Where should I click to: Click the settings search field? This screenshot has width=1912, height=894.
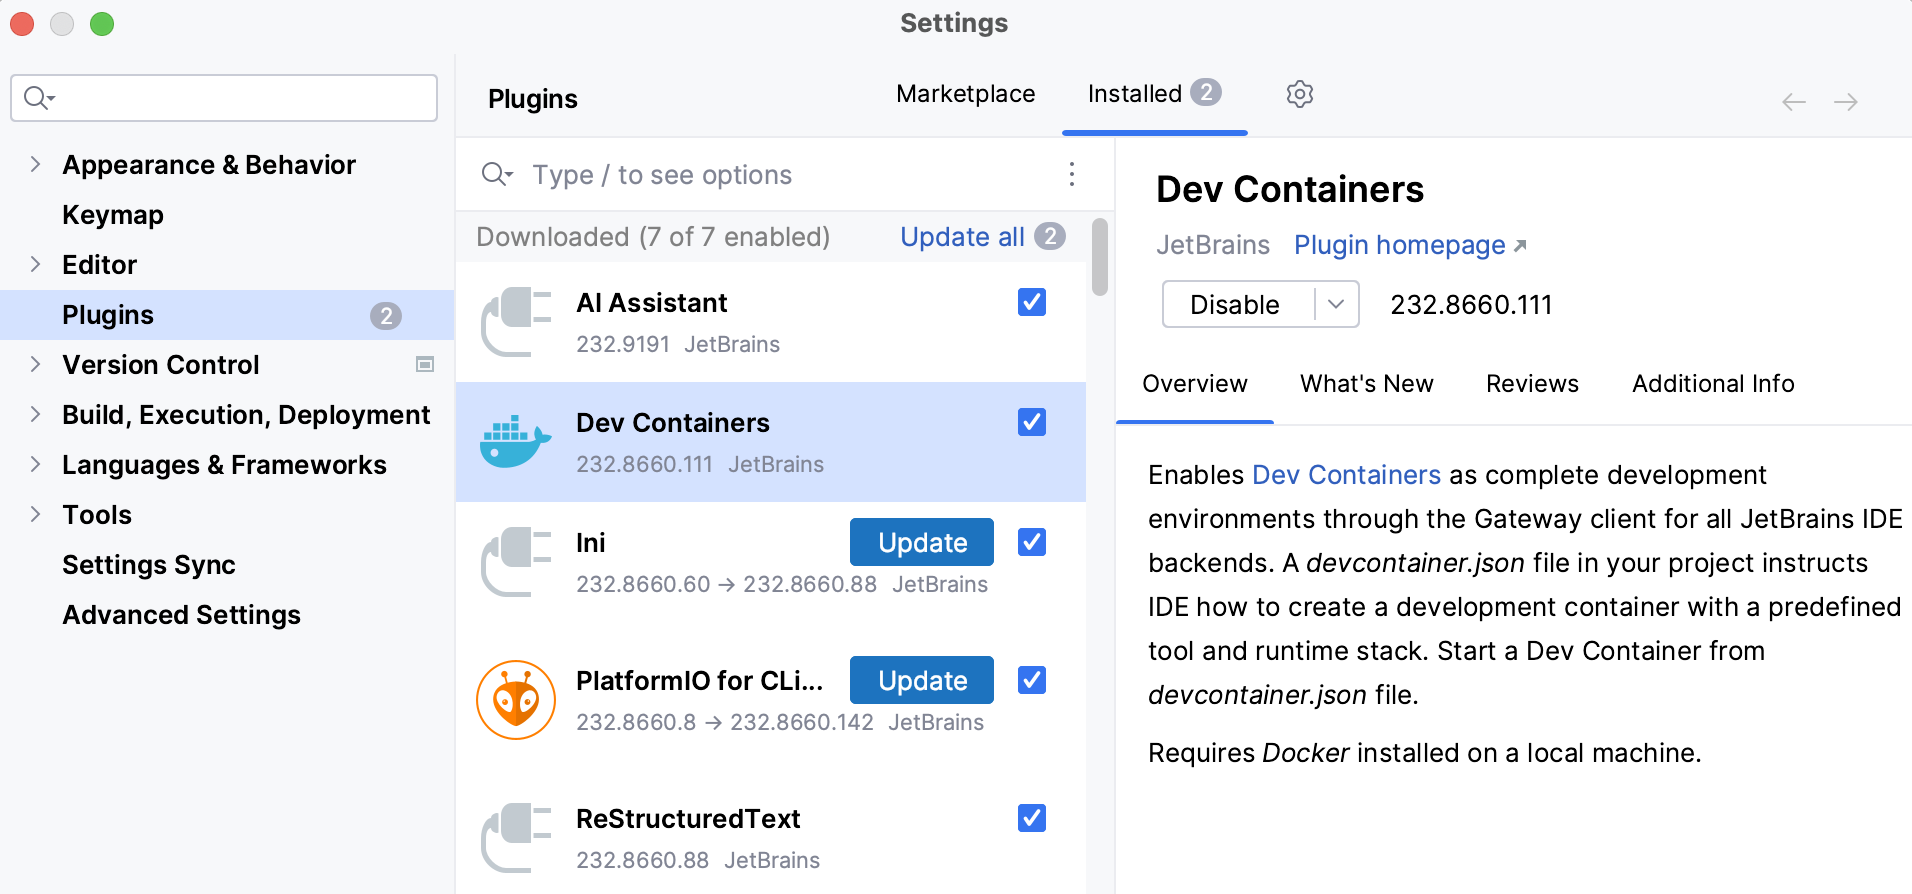tap(240, 98)
